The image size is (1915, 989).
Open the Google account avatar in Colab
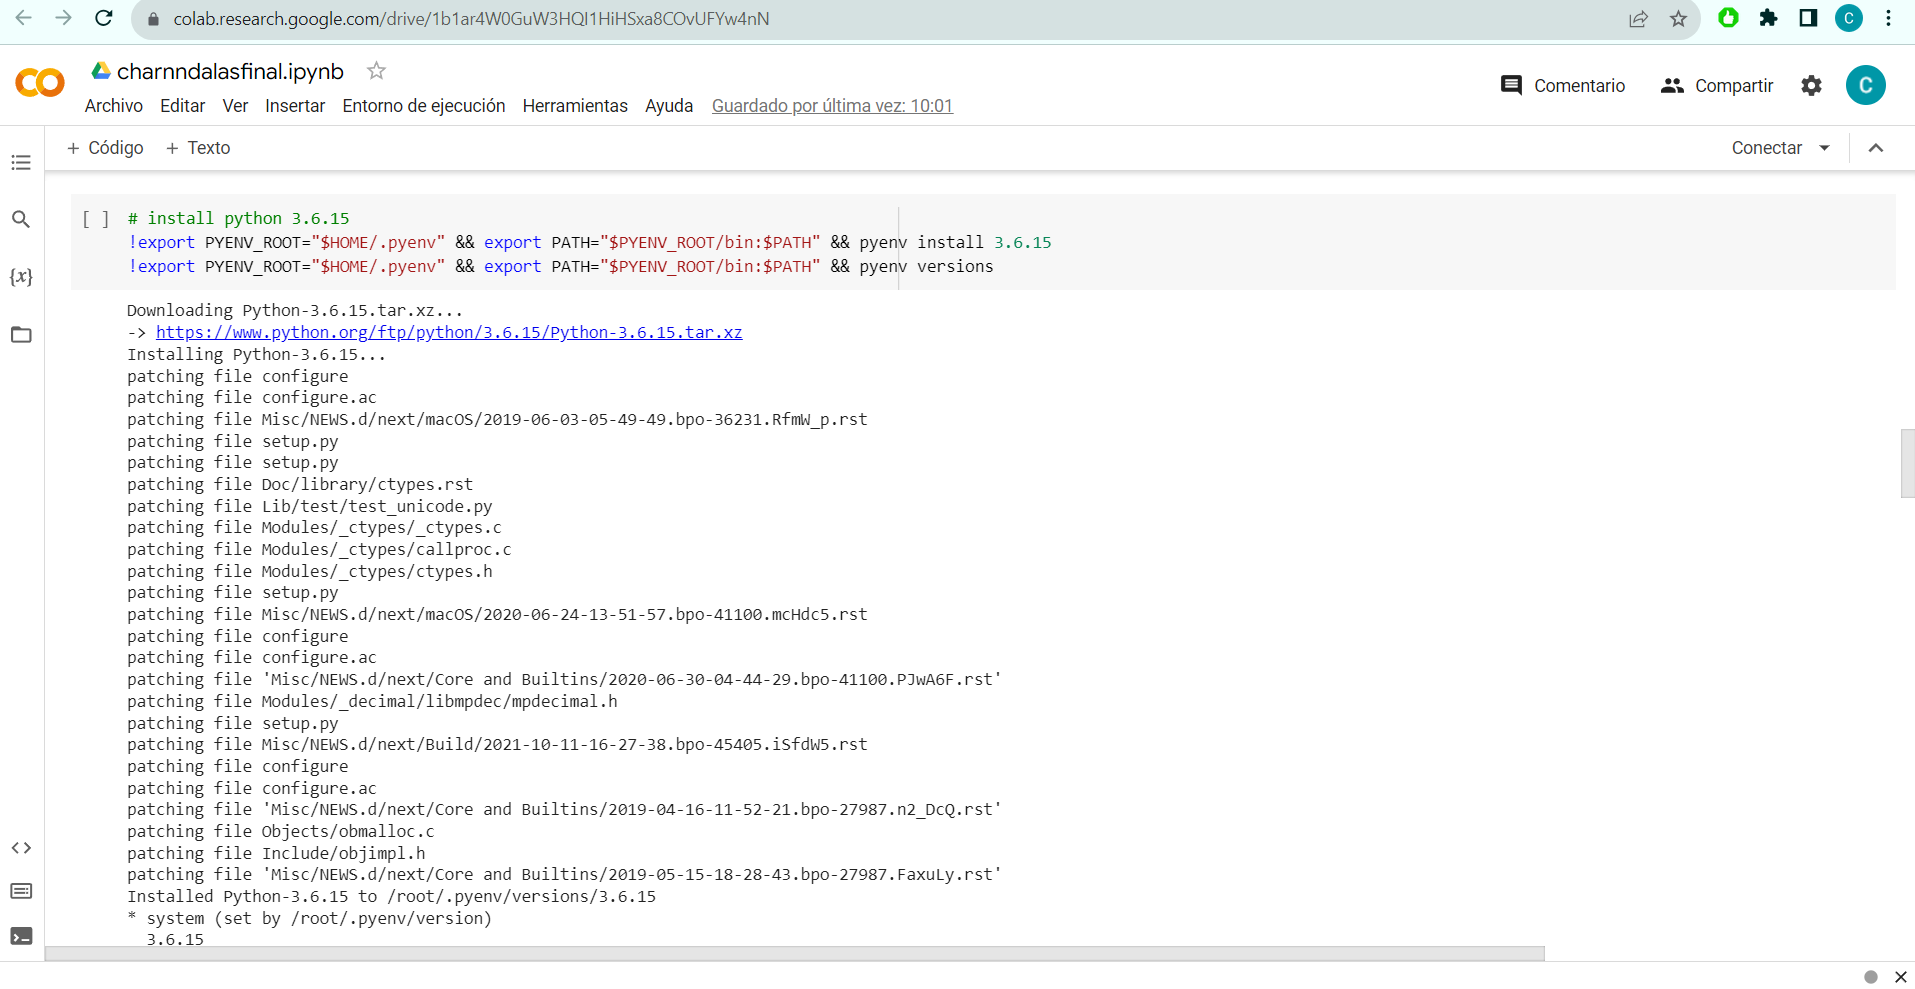(x=1865, y=85)
